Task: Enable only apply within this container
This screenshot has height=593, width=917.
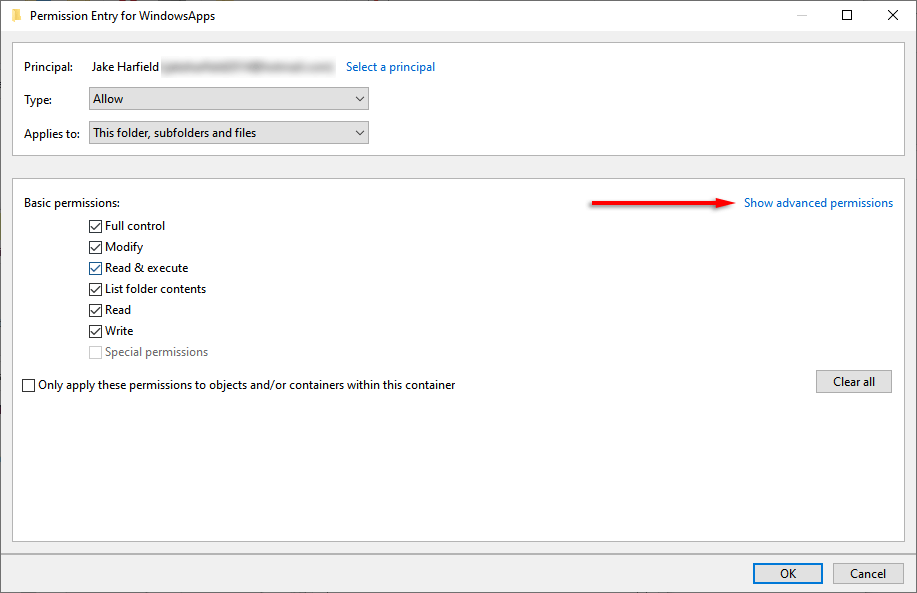Action: pos(28,385)
